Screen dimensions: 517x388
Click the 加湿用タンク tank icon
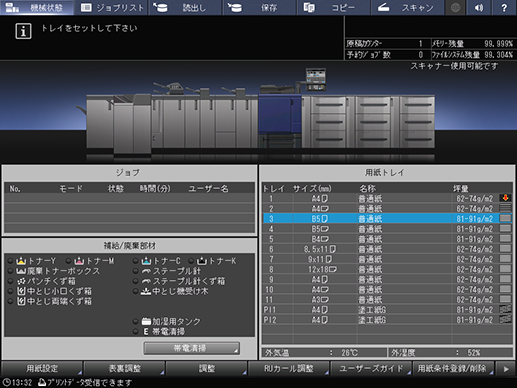[x=146, y=321]
